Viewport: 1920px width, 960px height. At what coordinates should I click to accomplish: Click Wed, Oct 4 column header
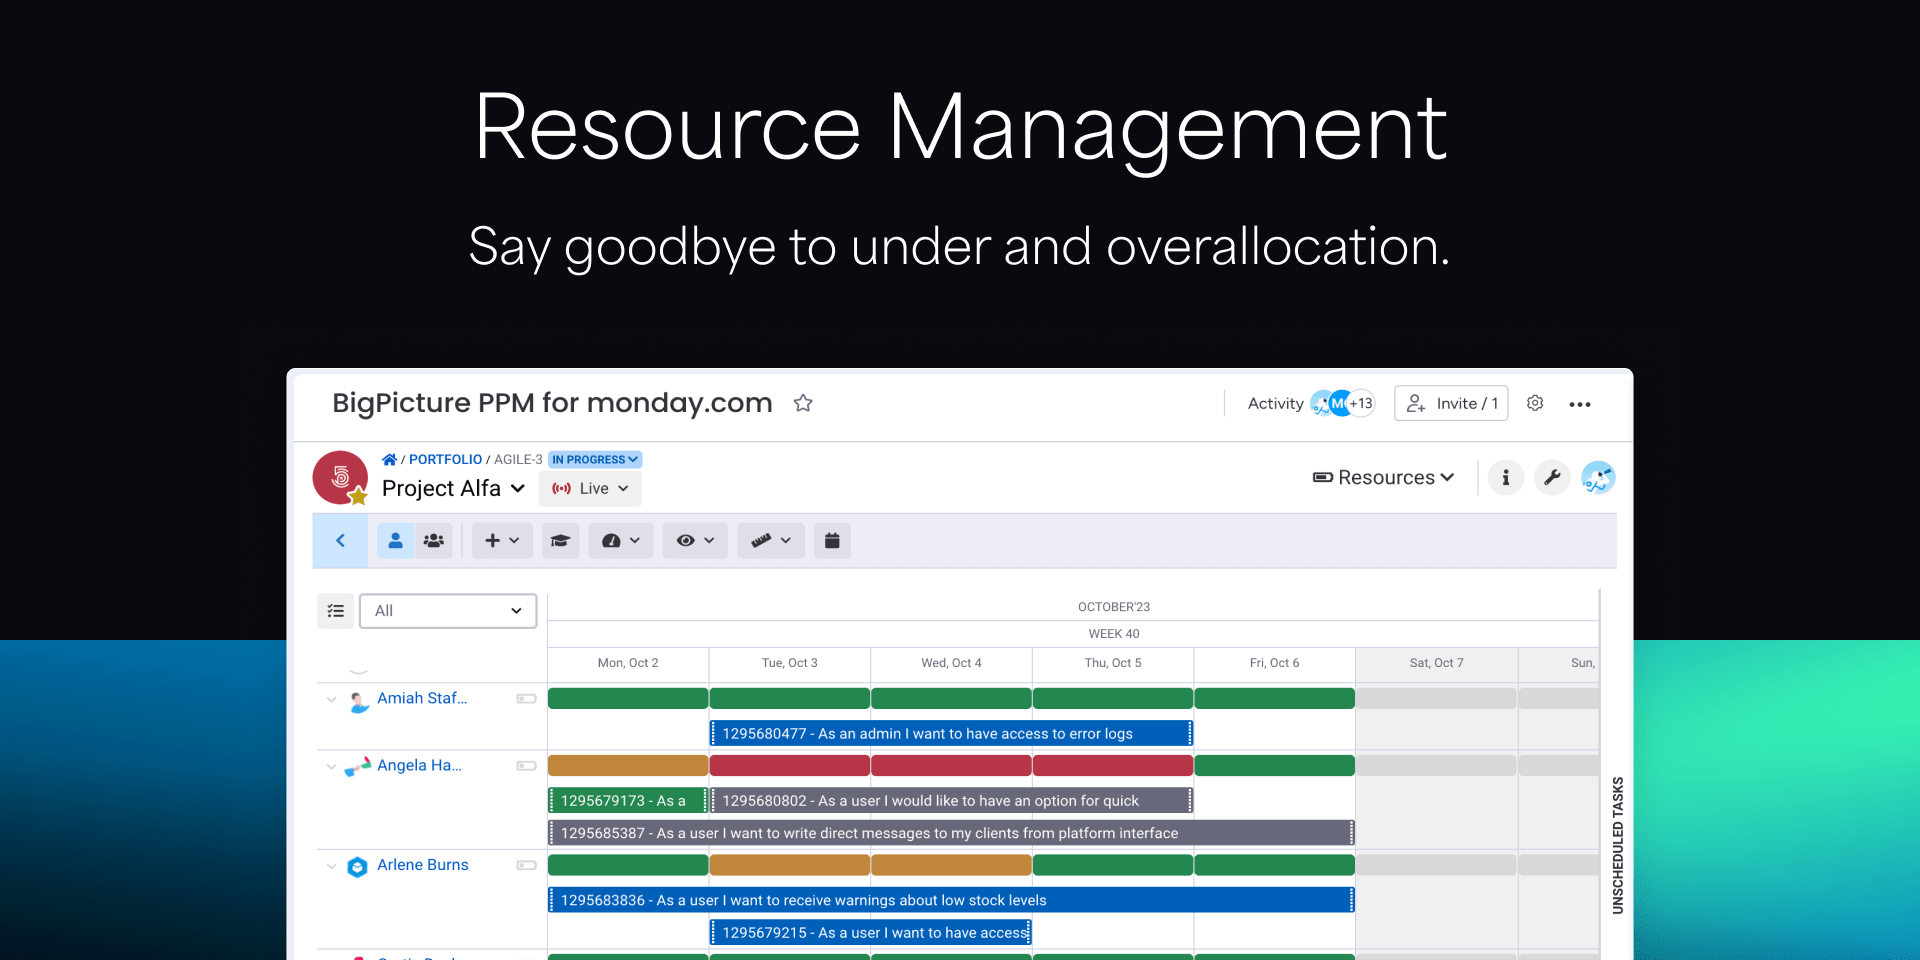tap(951, 663)
